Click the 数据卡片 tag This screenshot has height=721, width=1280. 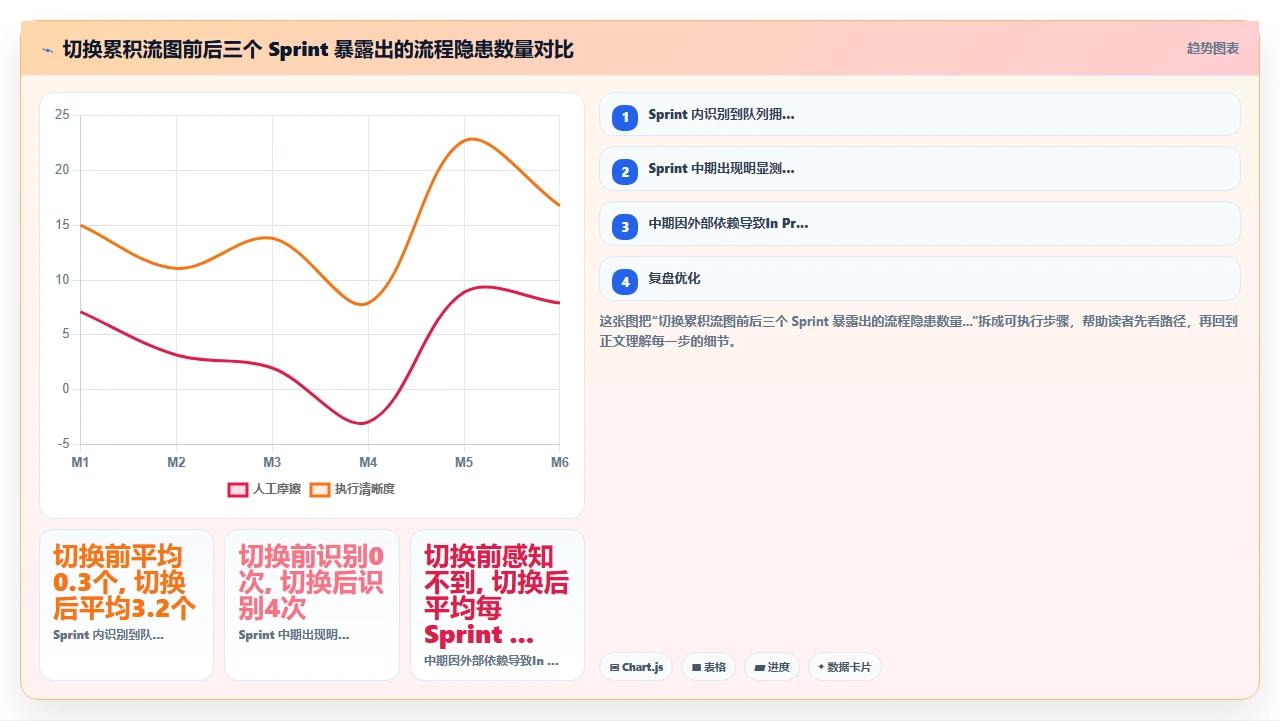click(845, 667)
